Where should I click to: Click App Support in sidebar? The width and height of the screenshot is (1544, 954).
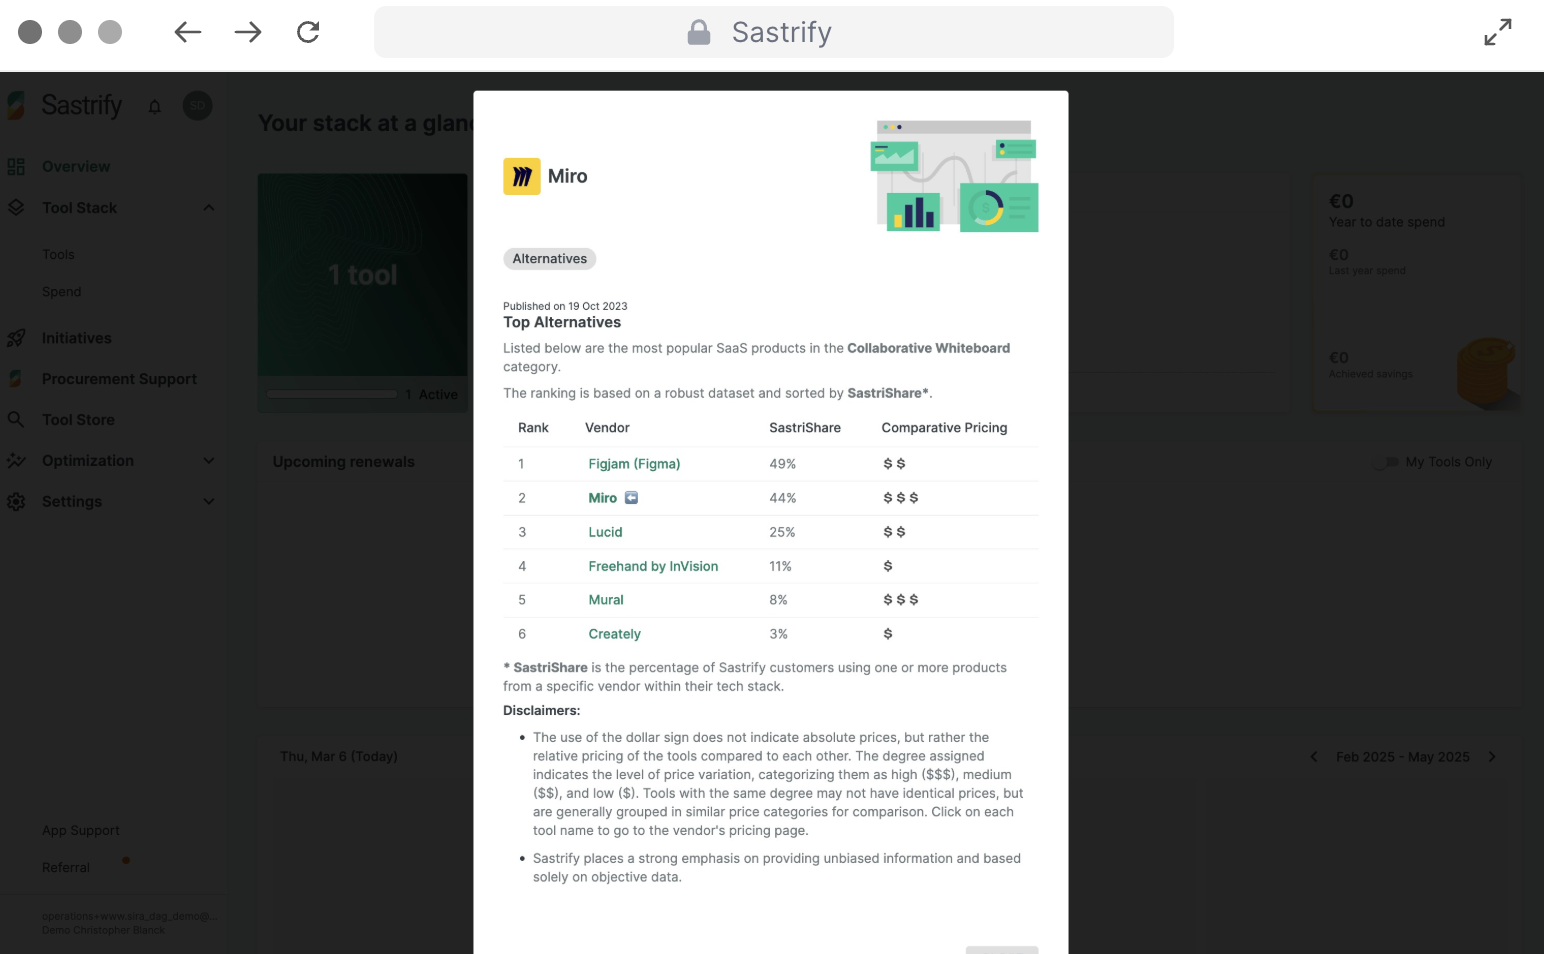[80, 831]
